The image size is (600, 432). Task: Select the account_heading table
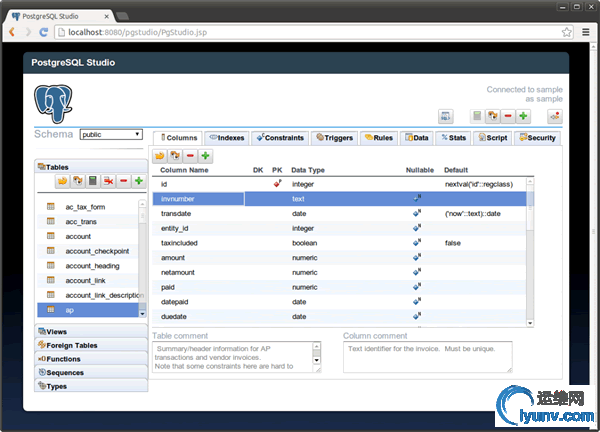pyautogui.click(x=88, y=266)
